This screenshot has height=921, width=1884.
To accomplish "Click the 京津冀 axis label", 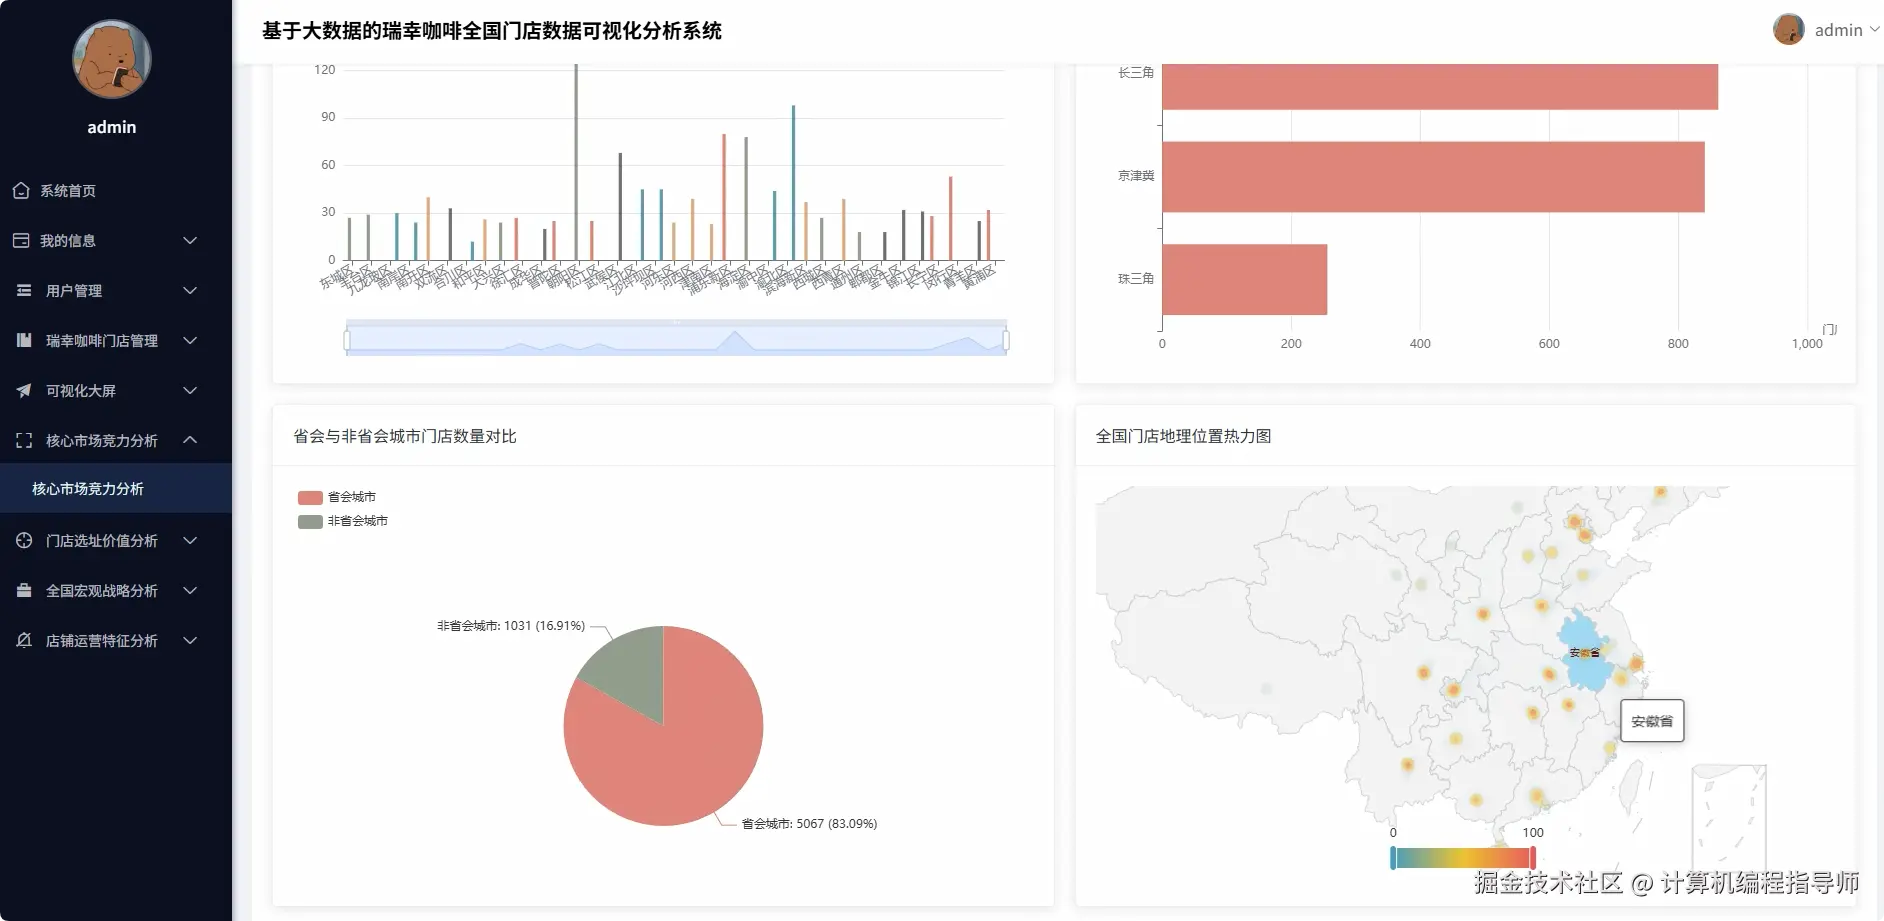I will (x=1136, y=176).
